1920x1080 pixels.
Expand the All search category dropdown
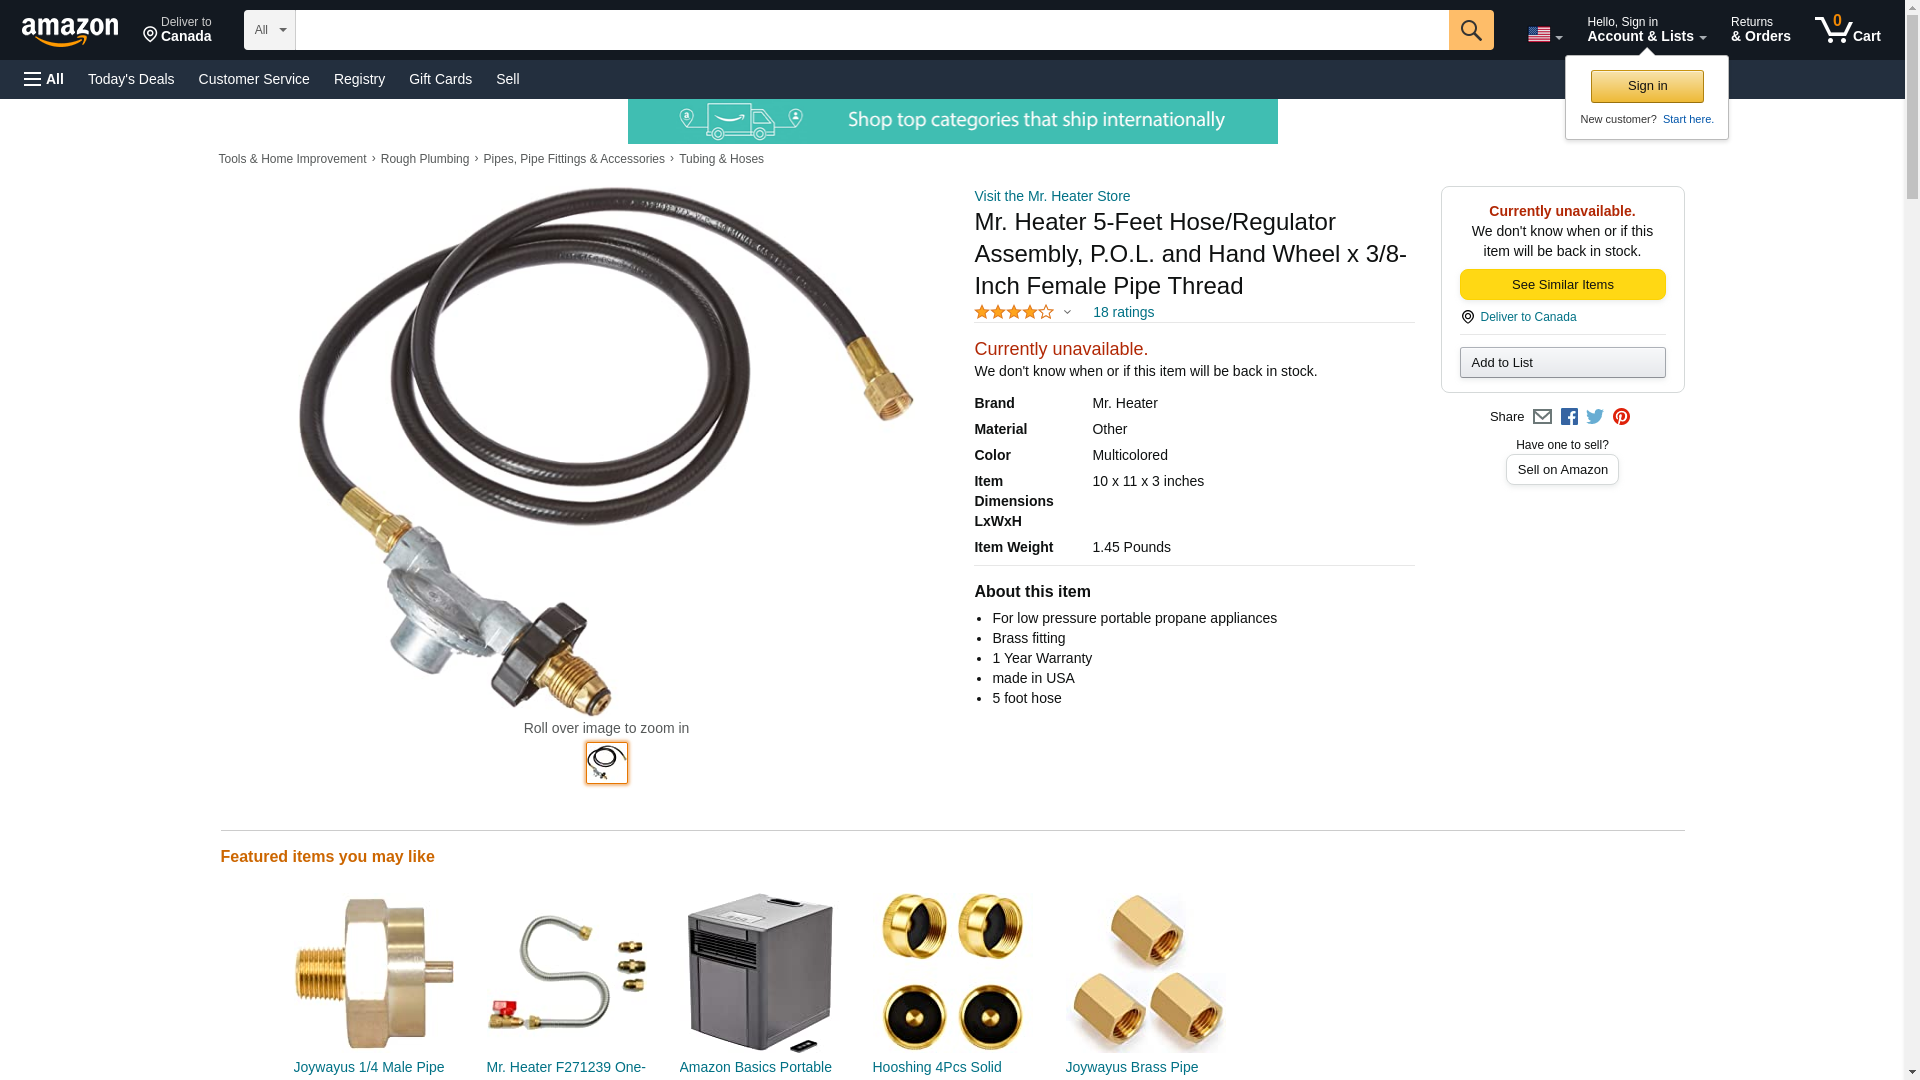point(270,30)
